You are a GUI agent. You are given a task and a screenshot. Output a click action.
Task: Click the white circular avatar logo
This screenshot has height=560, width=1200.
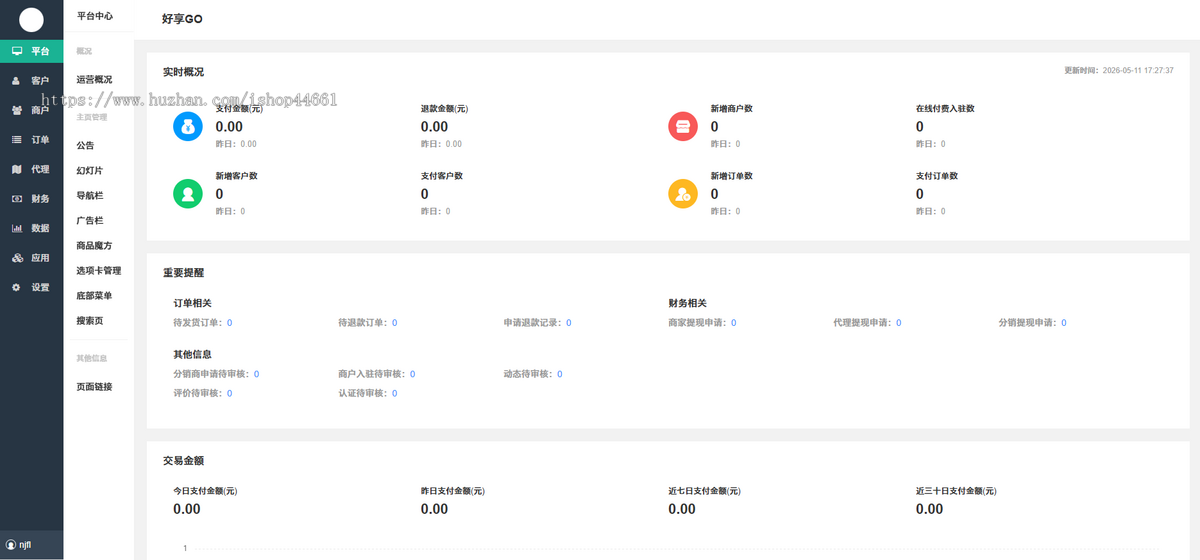32,19
